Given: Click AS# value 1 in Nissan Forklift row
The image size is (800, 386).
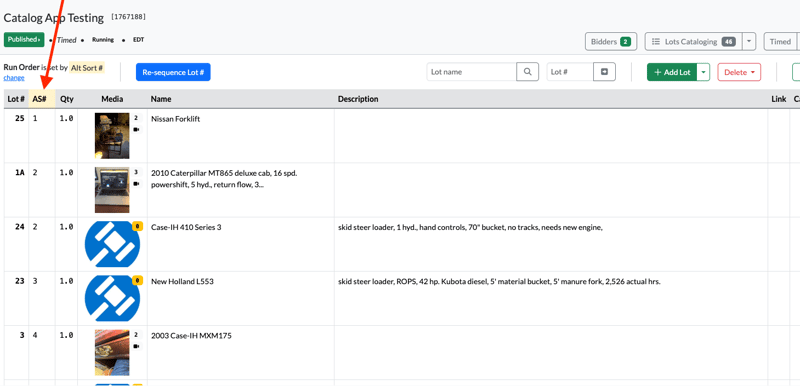Looking at the screenshot, I should 35,118.
